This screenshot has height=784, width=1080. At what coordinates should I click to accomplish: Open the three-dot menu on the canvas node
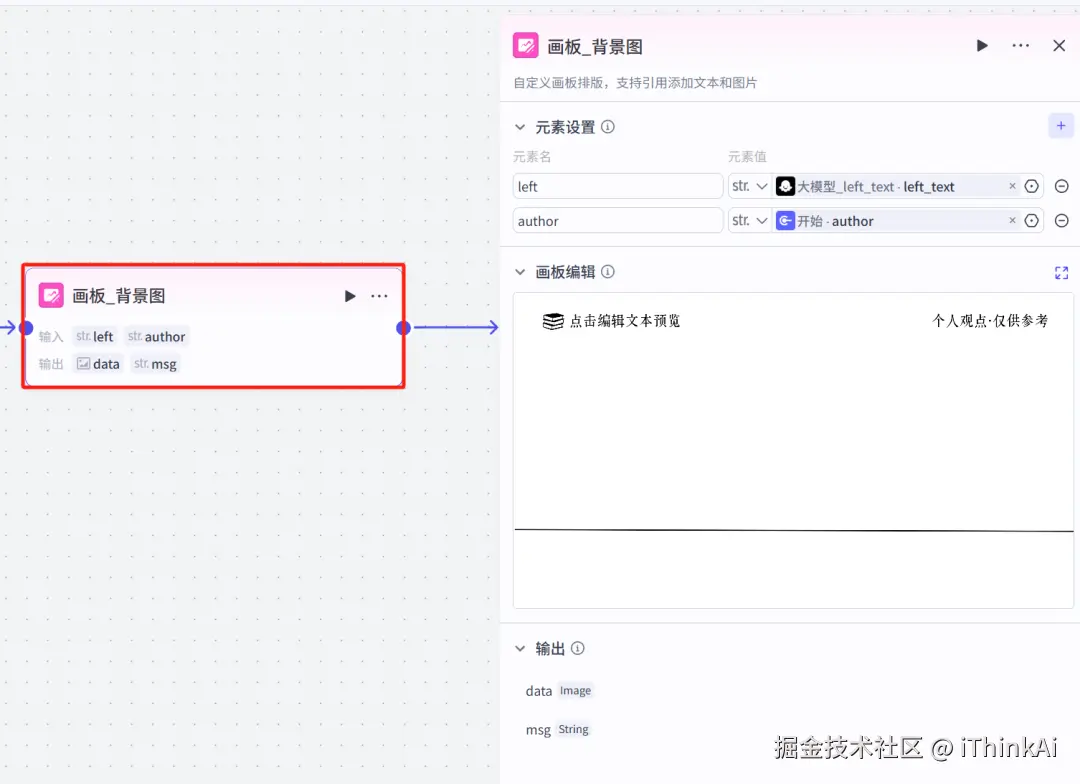[379, 295]
